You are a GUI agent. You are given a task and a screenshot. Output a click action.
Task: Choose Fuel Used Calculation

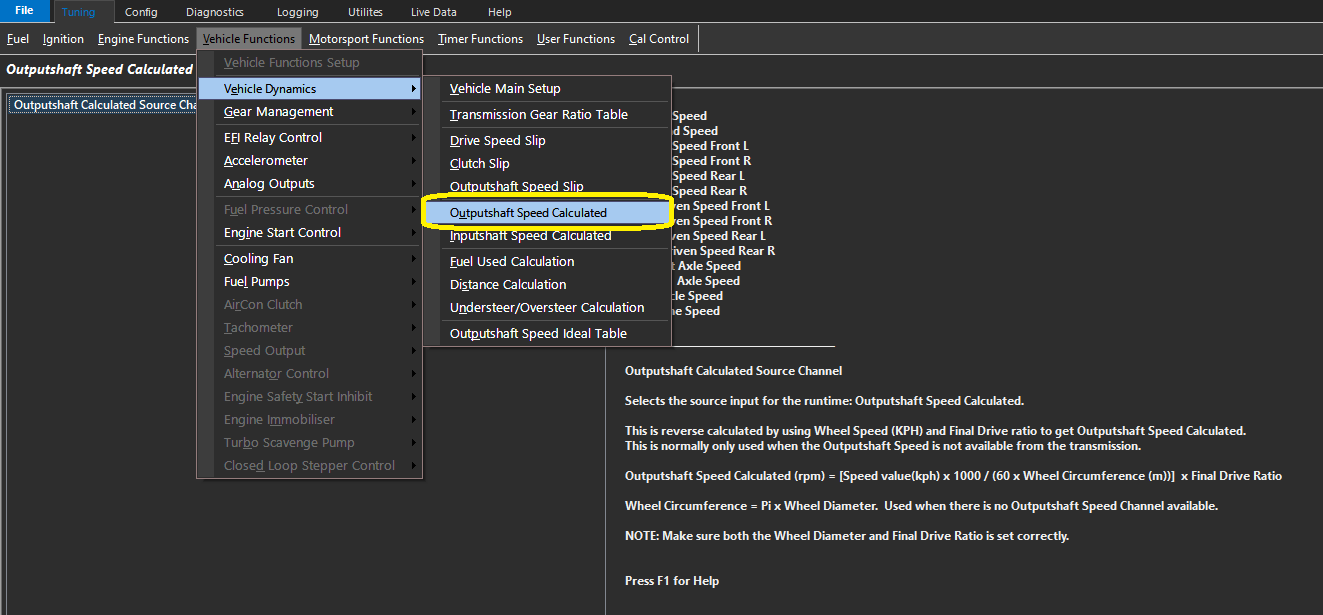[512, 262]
